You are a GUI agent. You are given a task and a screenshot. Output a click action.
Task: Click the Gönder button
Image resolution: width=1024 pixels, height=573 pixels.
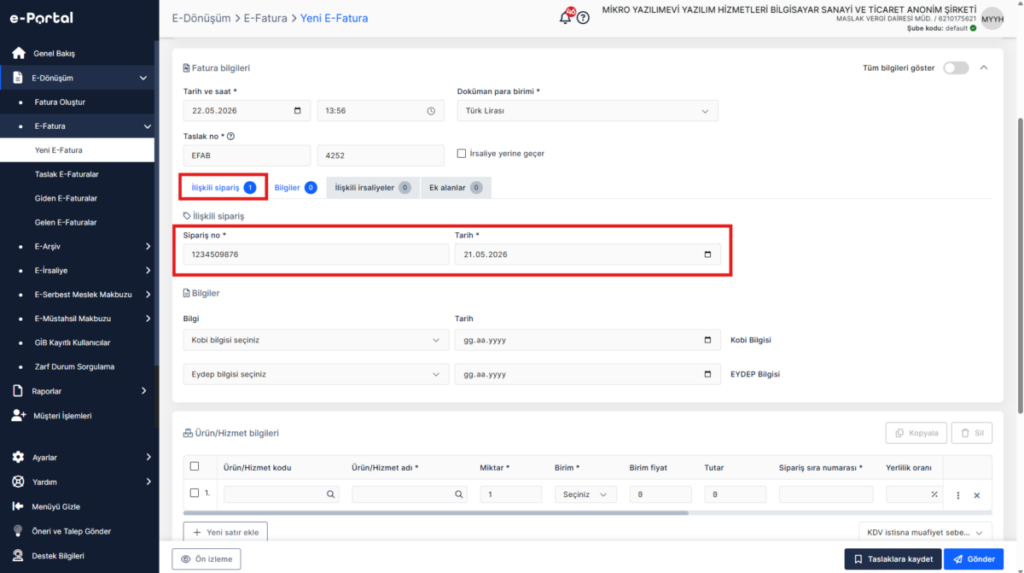tap(974, 559)
